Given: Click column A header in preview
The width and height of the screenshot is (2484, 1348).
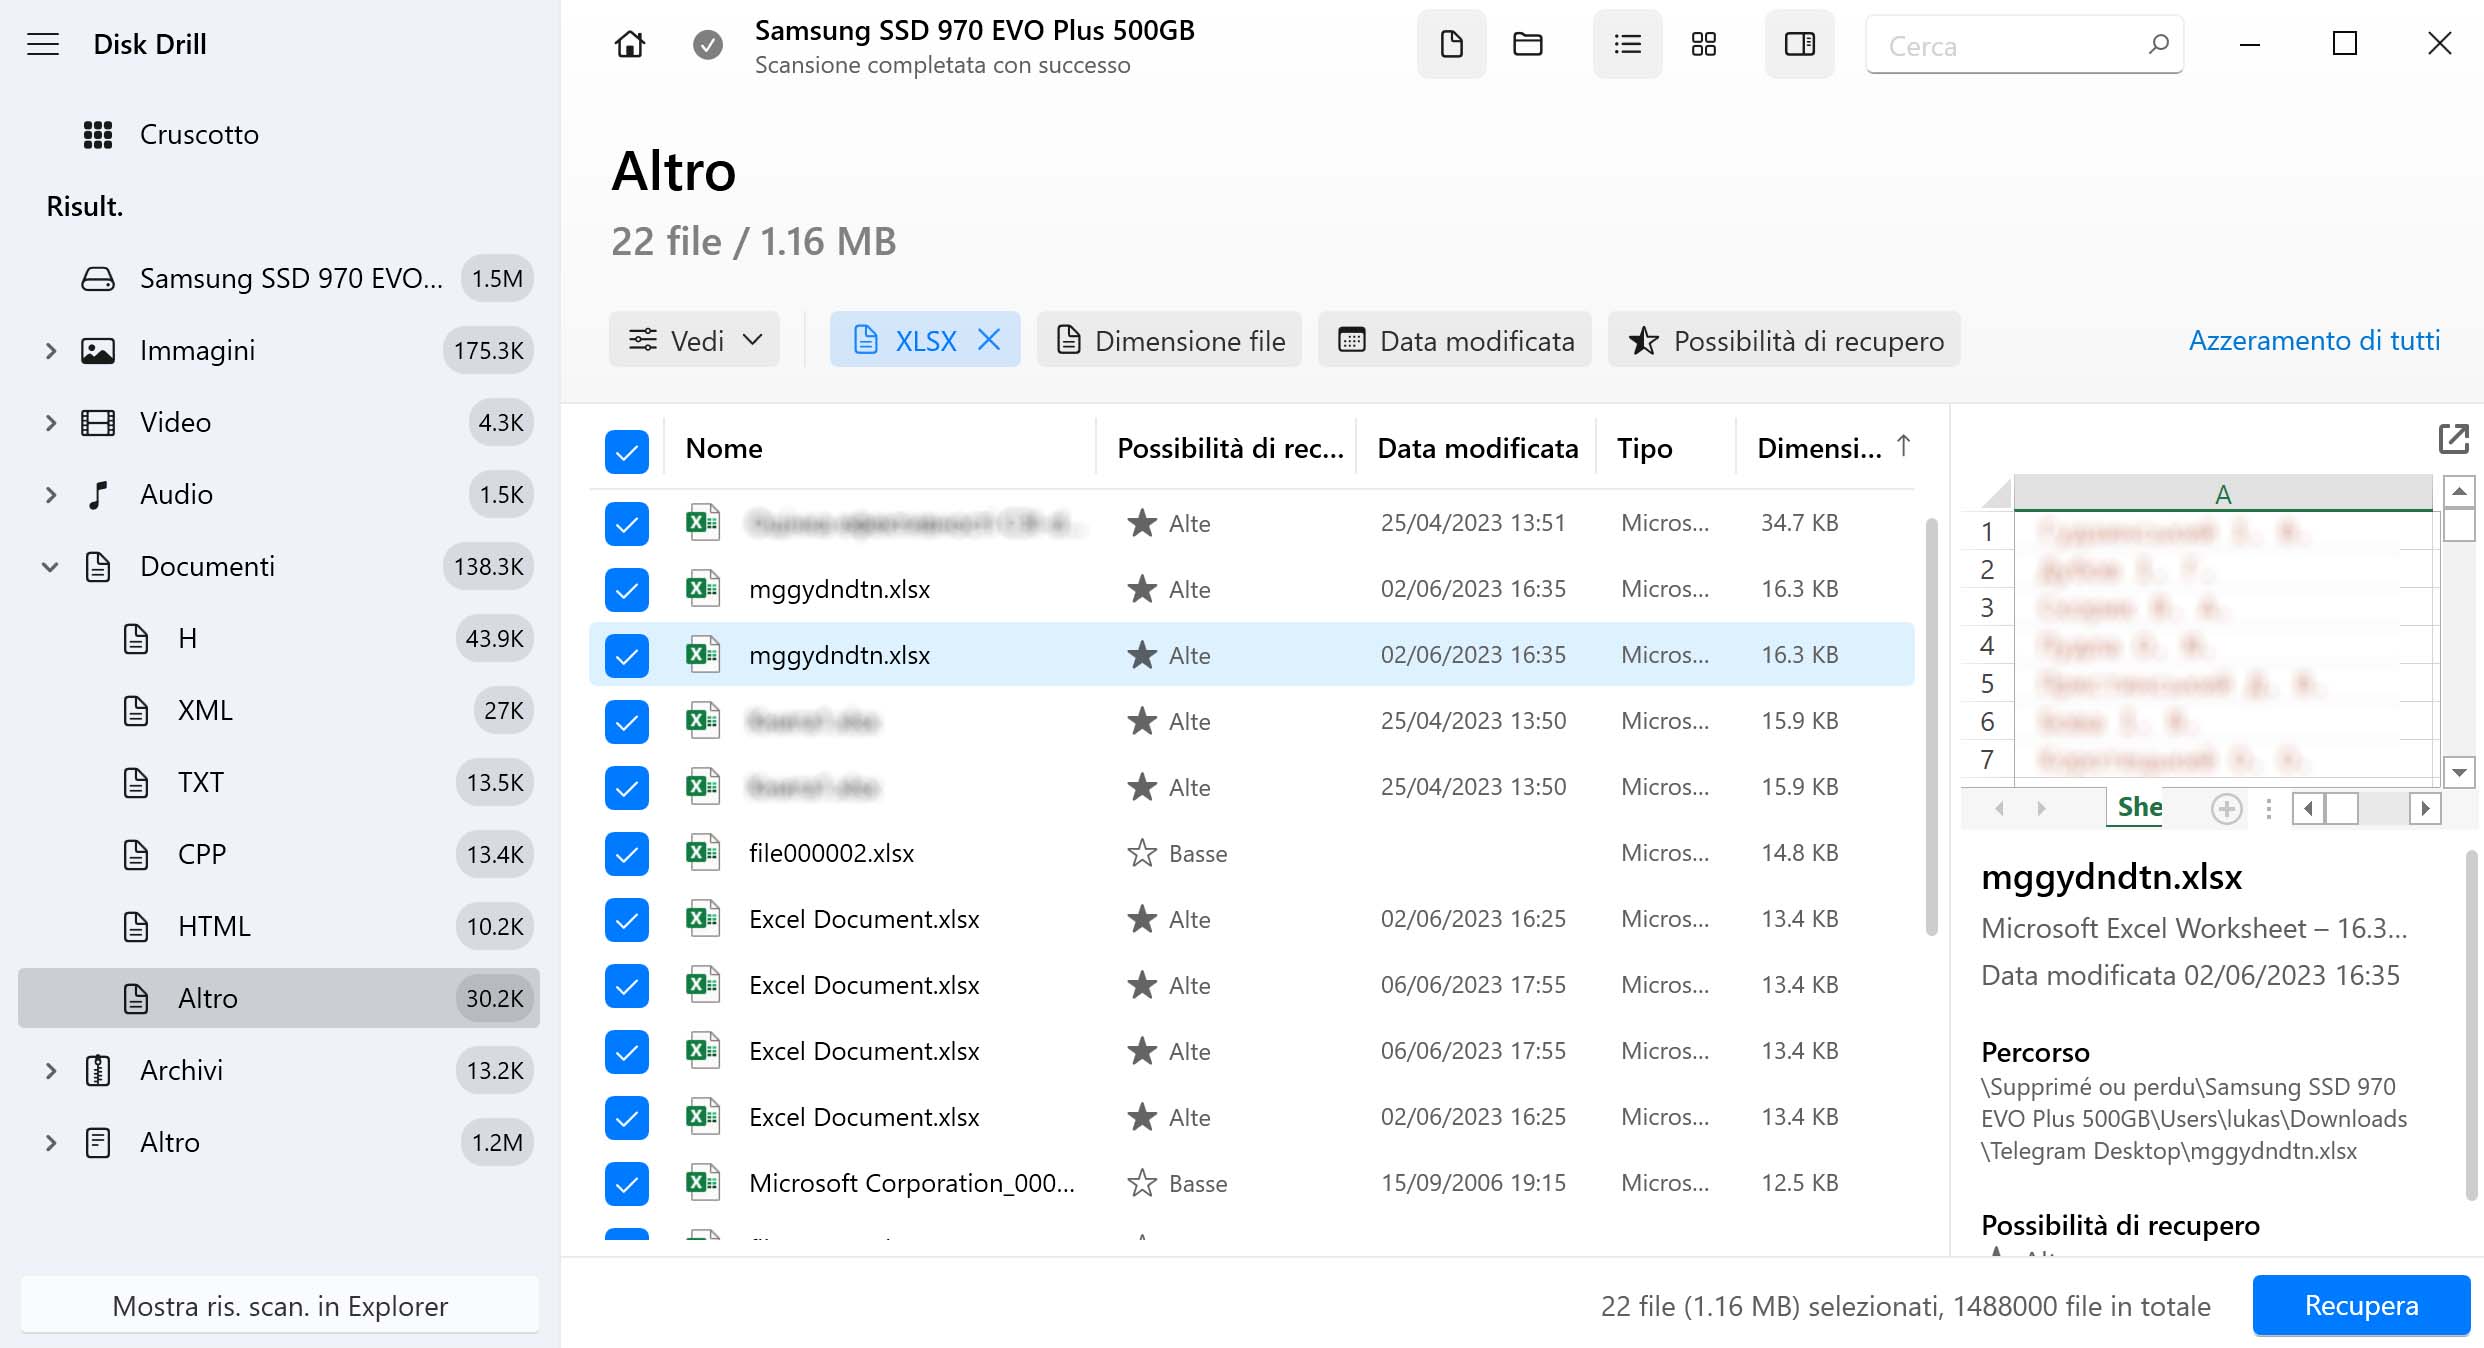Looking at the screenshot, I should point(2222,494).
